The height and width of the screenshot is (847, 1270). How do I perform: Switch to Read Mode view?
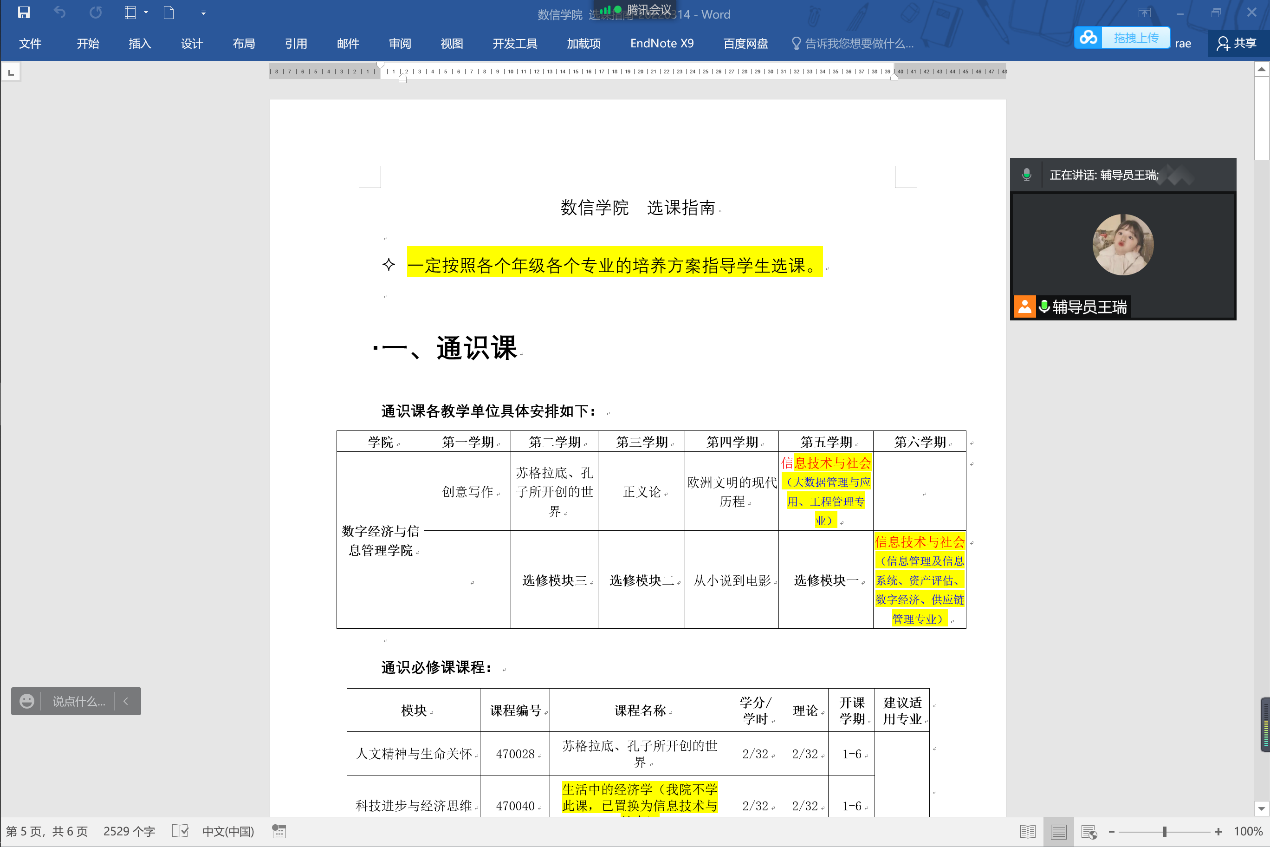point(1027,832)
